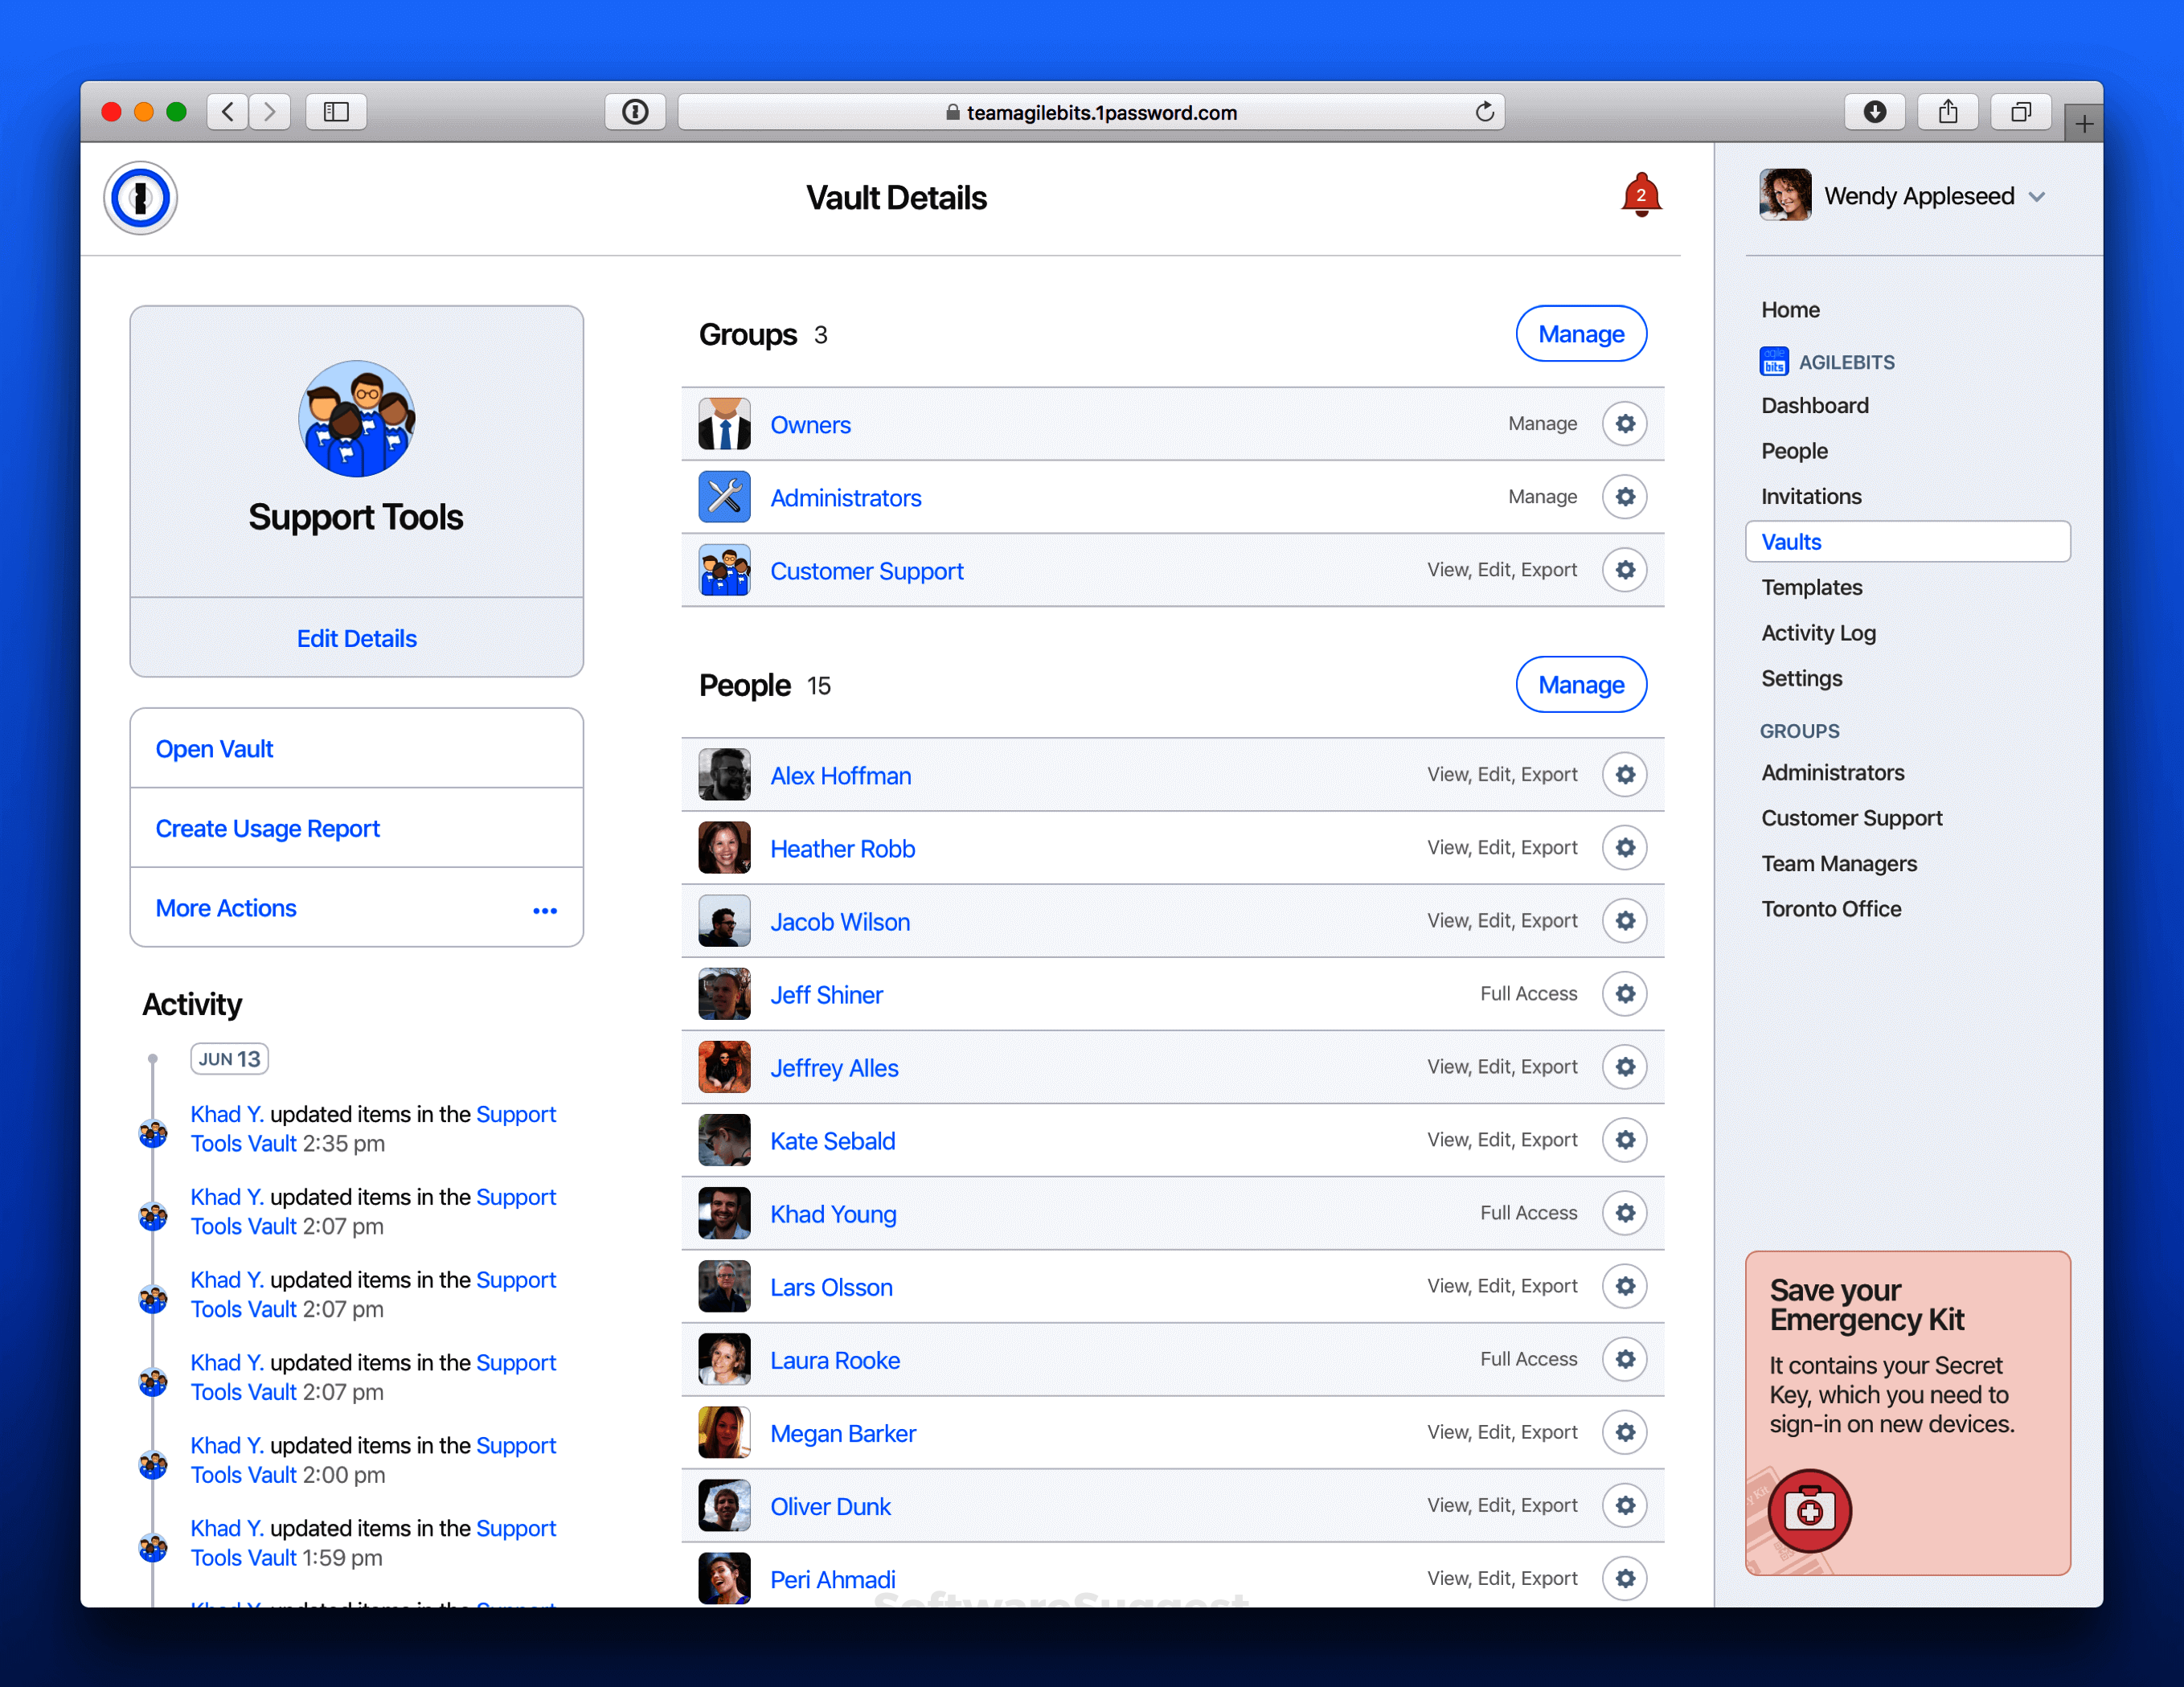The image size is (2184, 1687).
Task: Click Manage button for Groups
Action: pos(1580,334)
